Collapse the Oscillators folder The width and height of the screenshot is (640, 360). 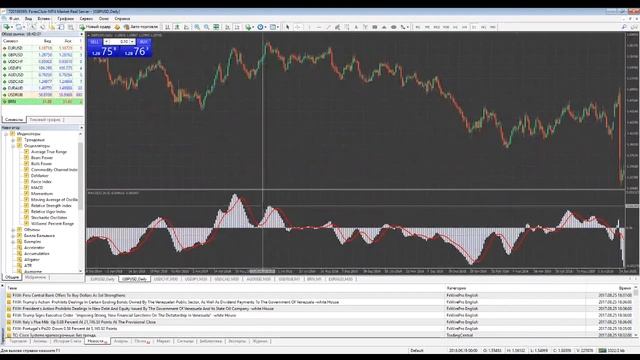[13, 146]
